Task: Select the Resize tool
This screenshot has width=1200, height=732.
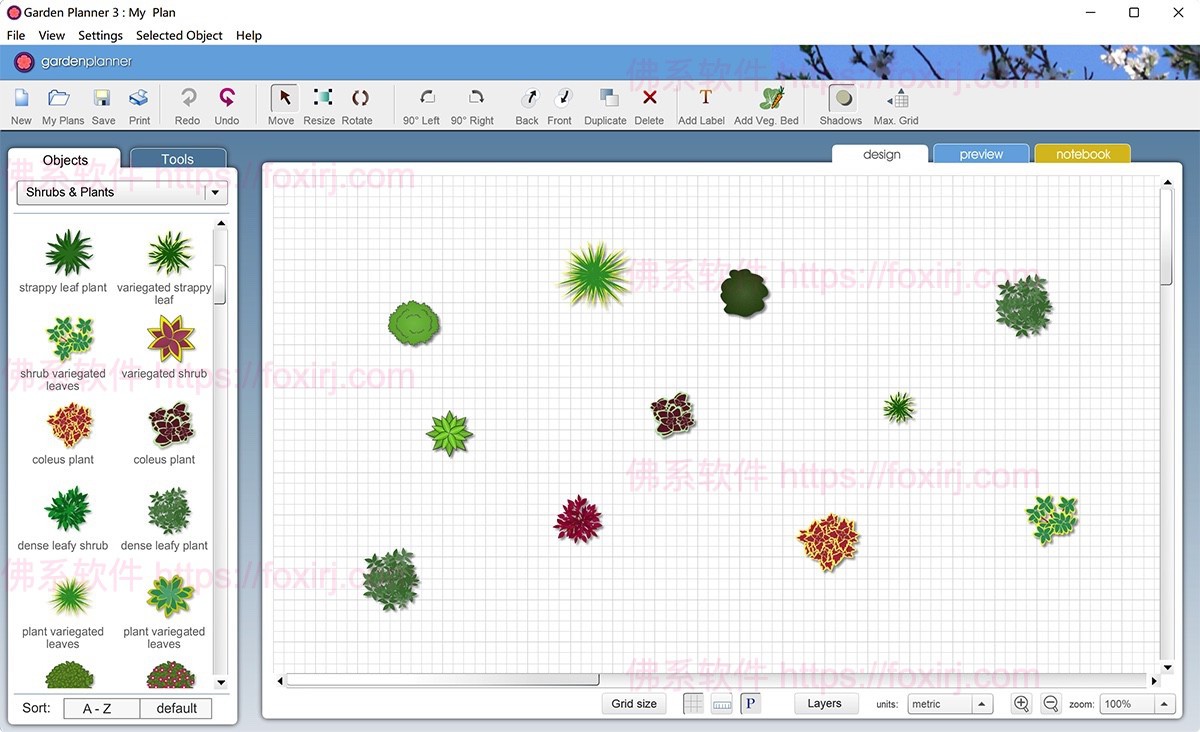Action: pyautogui.click(x=322, y=98)
